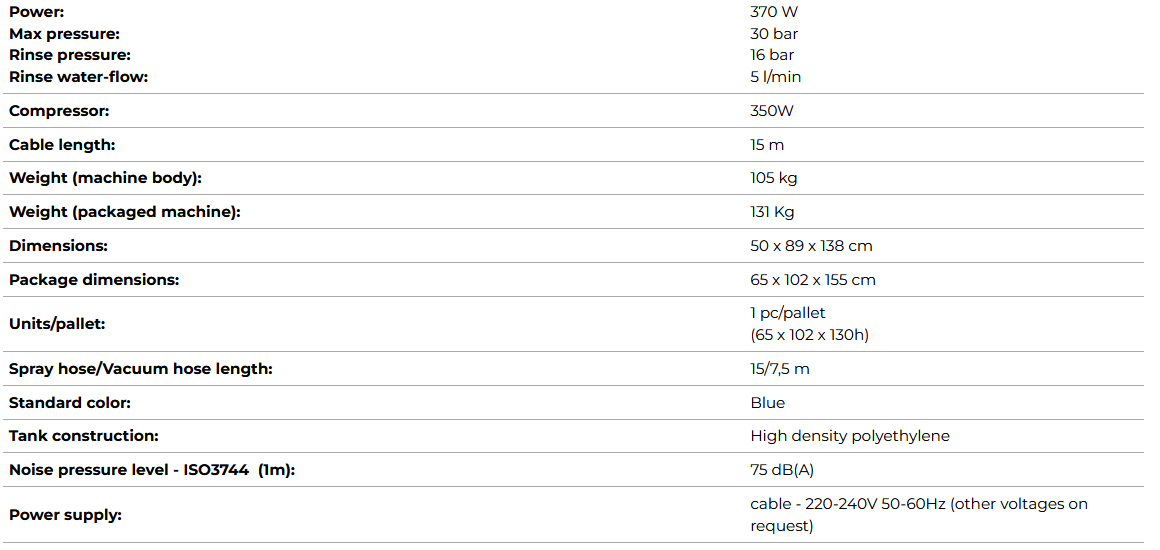
Task: Click the 370 W power value
Action: (x=774, y=12)
